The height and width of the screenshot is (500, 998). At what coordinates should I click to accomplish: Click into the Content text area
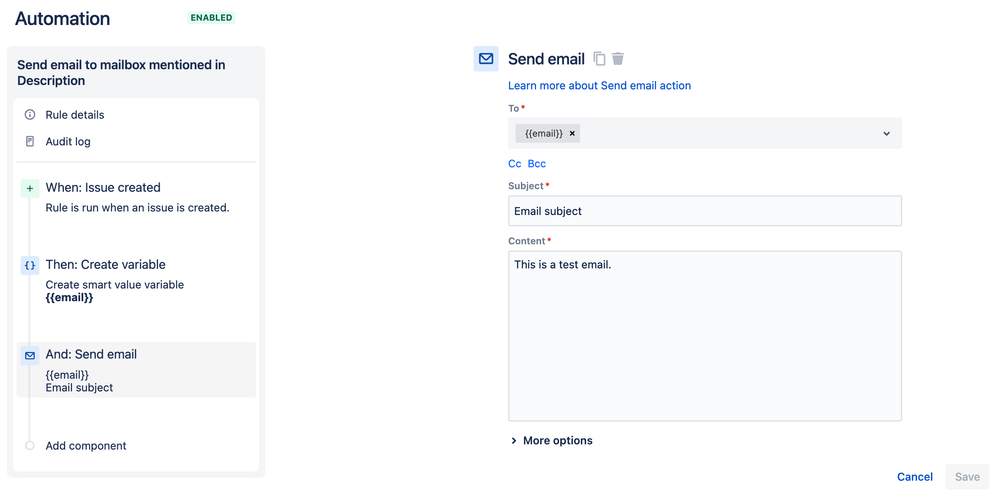[705, 336]
